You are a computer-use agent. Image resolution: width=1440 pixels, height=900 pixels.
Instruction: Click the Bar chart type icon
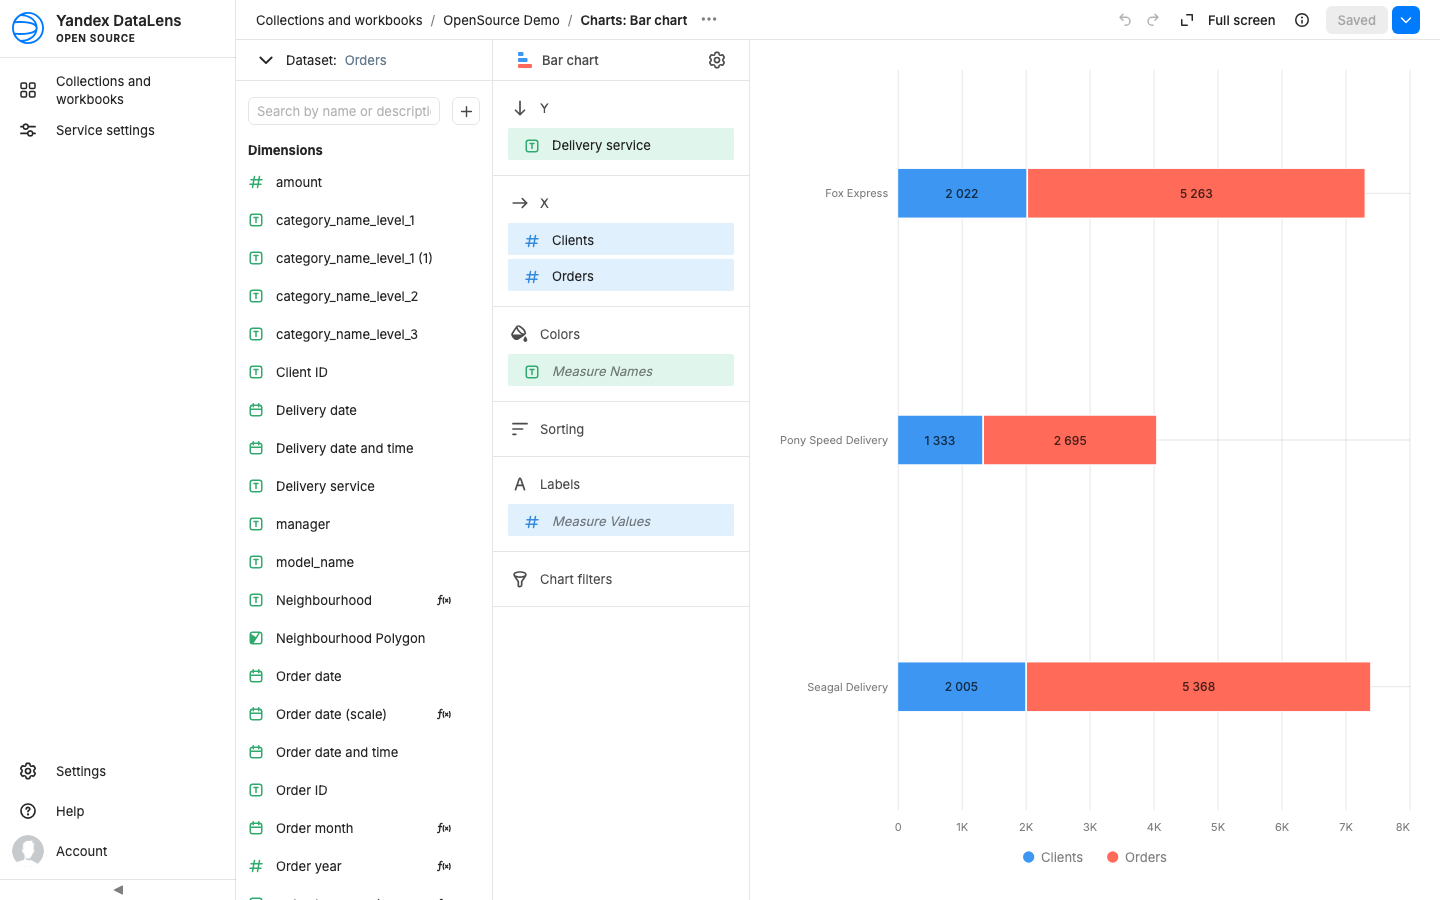pyautogui.click(x=524, y=60)
